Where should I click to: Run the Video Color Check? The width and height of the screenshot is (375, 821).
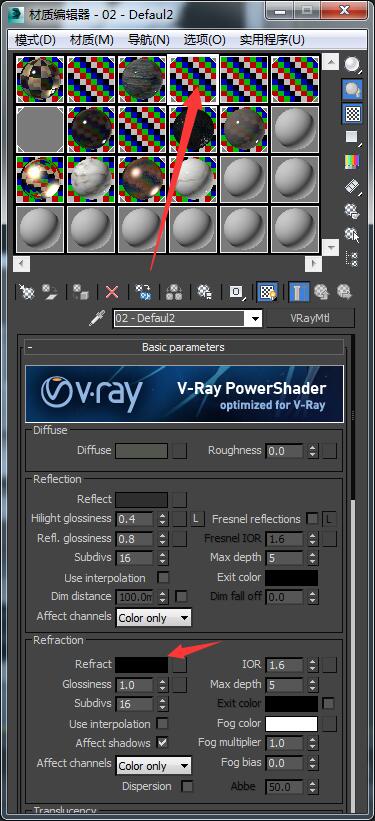(x=352, y=161)
